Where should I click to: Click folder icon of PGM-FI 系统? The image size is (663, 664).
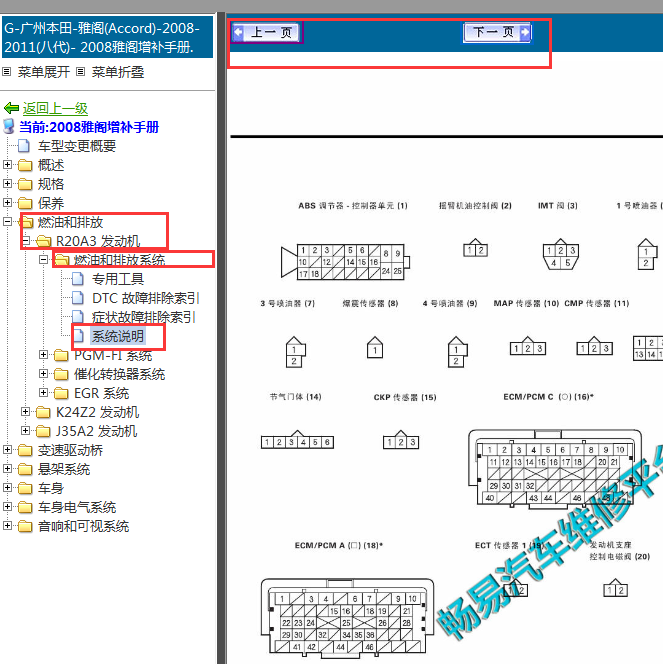(x=61, y=355)
